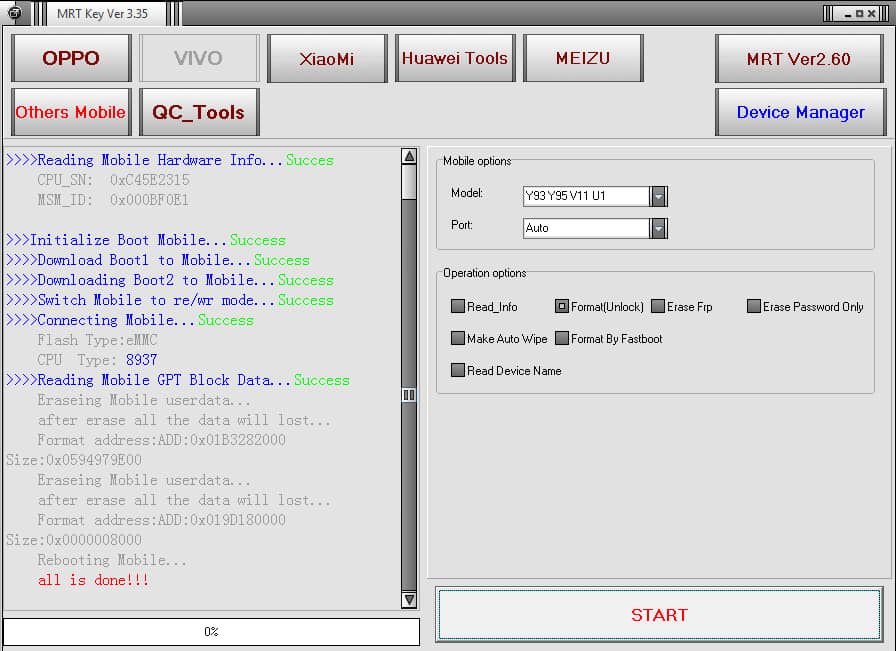
Task: Expand the Port dropdown arrow
Action: (658, 228)
